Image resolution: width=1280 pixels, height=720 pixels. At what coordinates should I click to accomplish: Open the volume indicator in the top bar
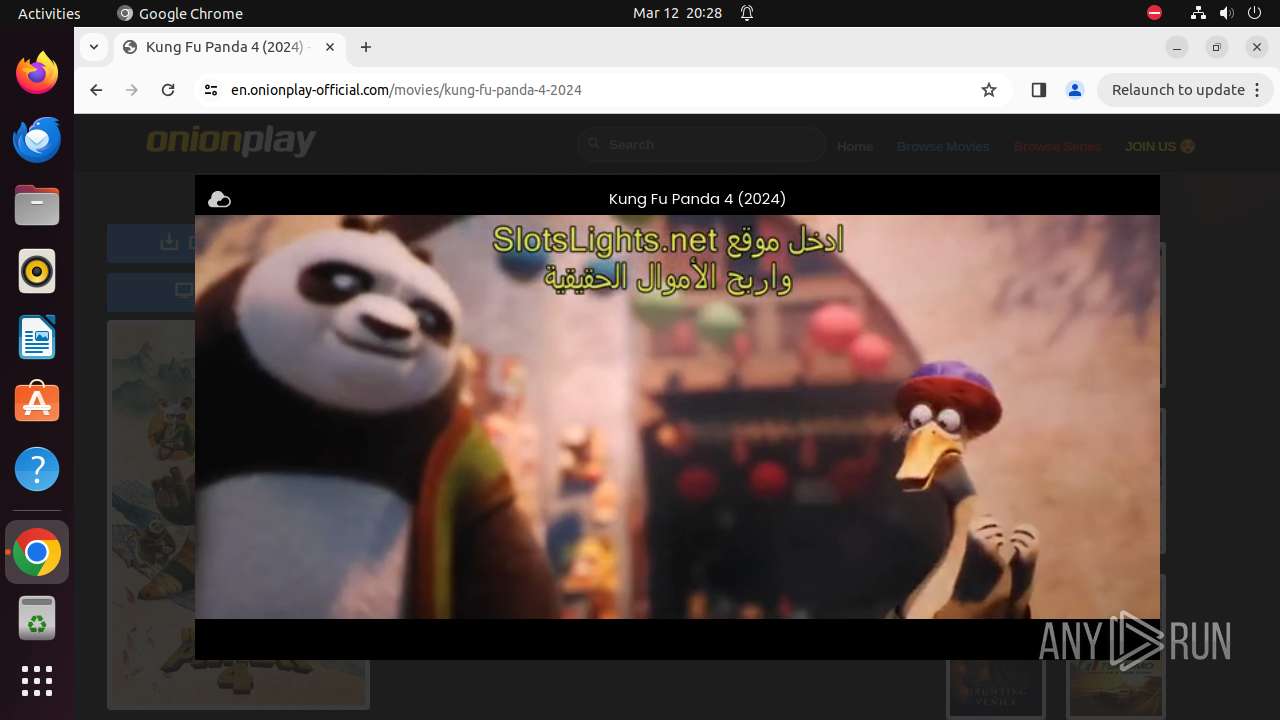pyautogui.click(x=1227, y=13)
